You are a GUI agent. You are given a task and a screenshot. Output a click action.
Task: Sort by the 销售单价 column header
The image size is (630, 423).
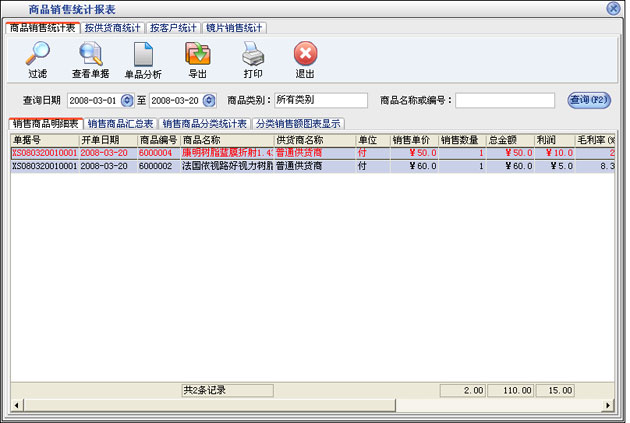[412, 139]
